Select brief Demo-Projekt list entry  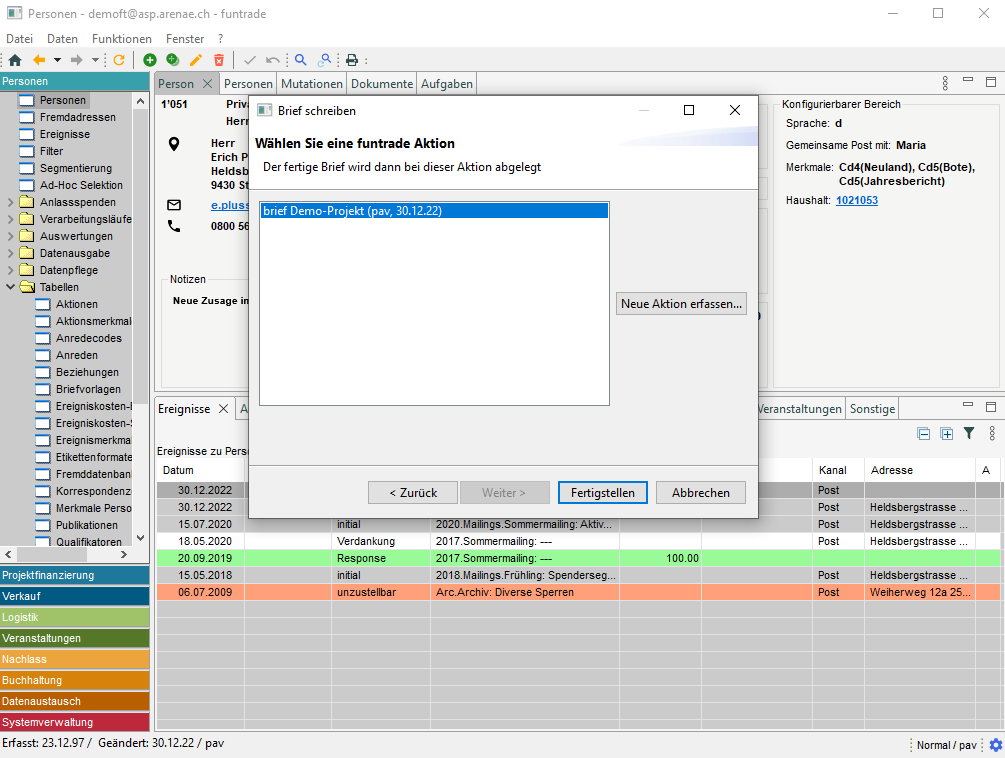pos(433,211)
